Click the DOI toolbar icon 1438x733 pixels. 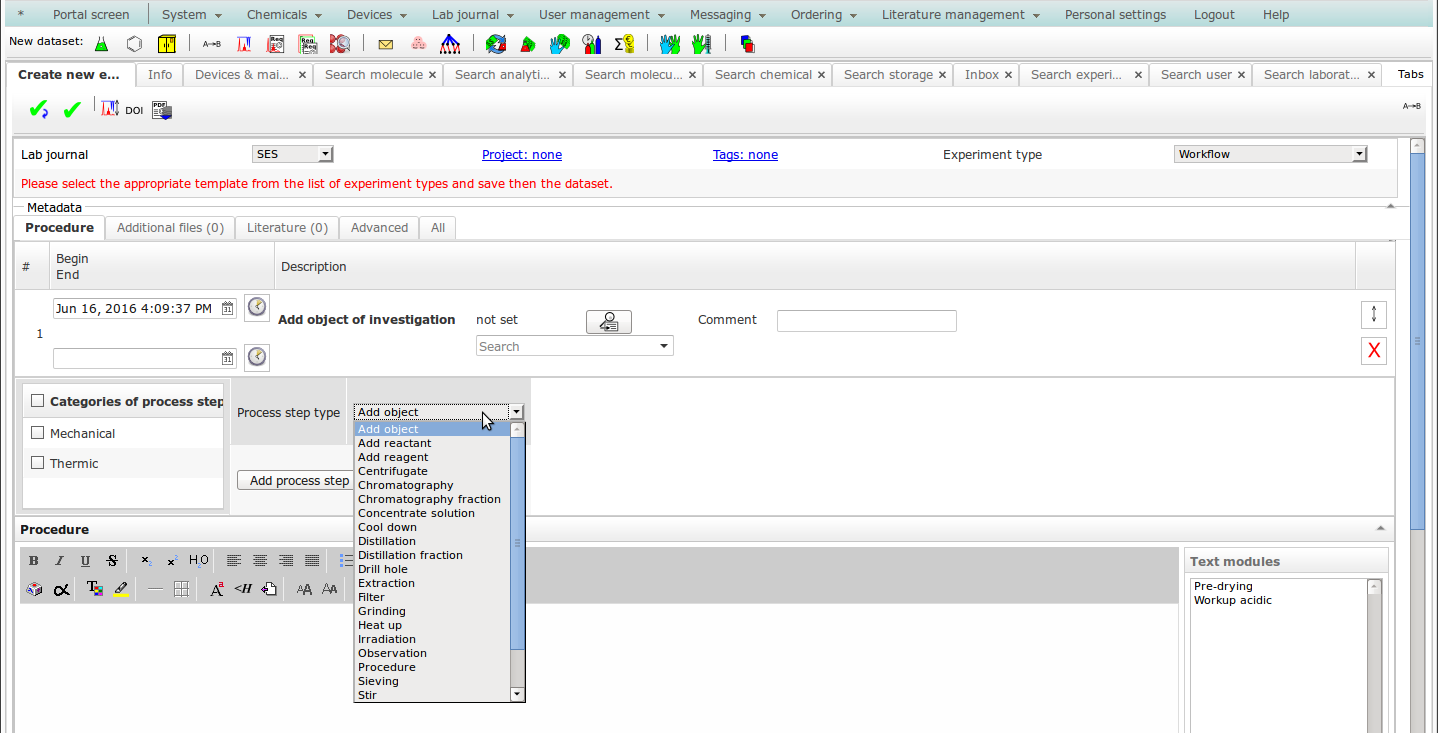click(134, 111)
